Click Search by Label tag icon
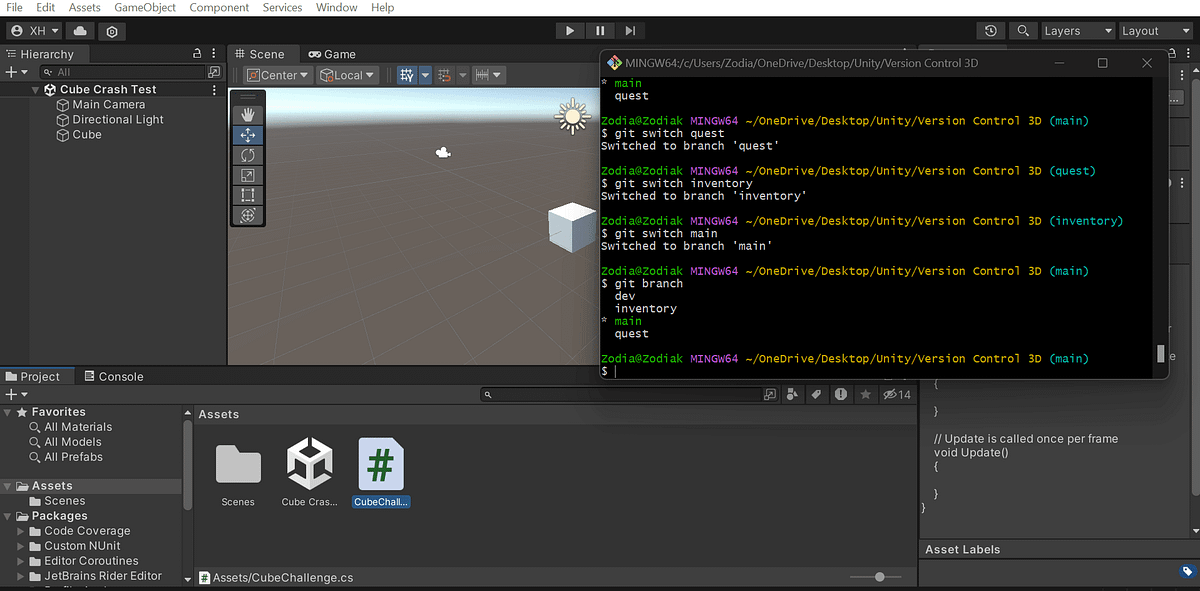 [x=817, y=395]
